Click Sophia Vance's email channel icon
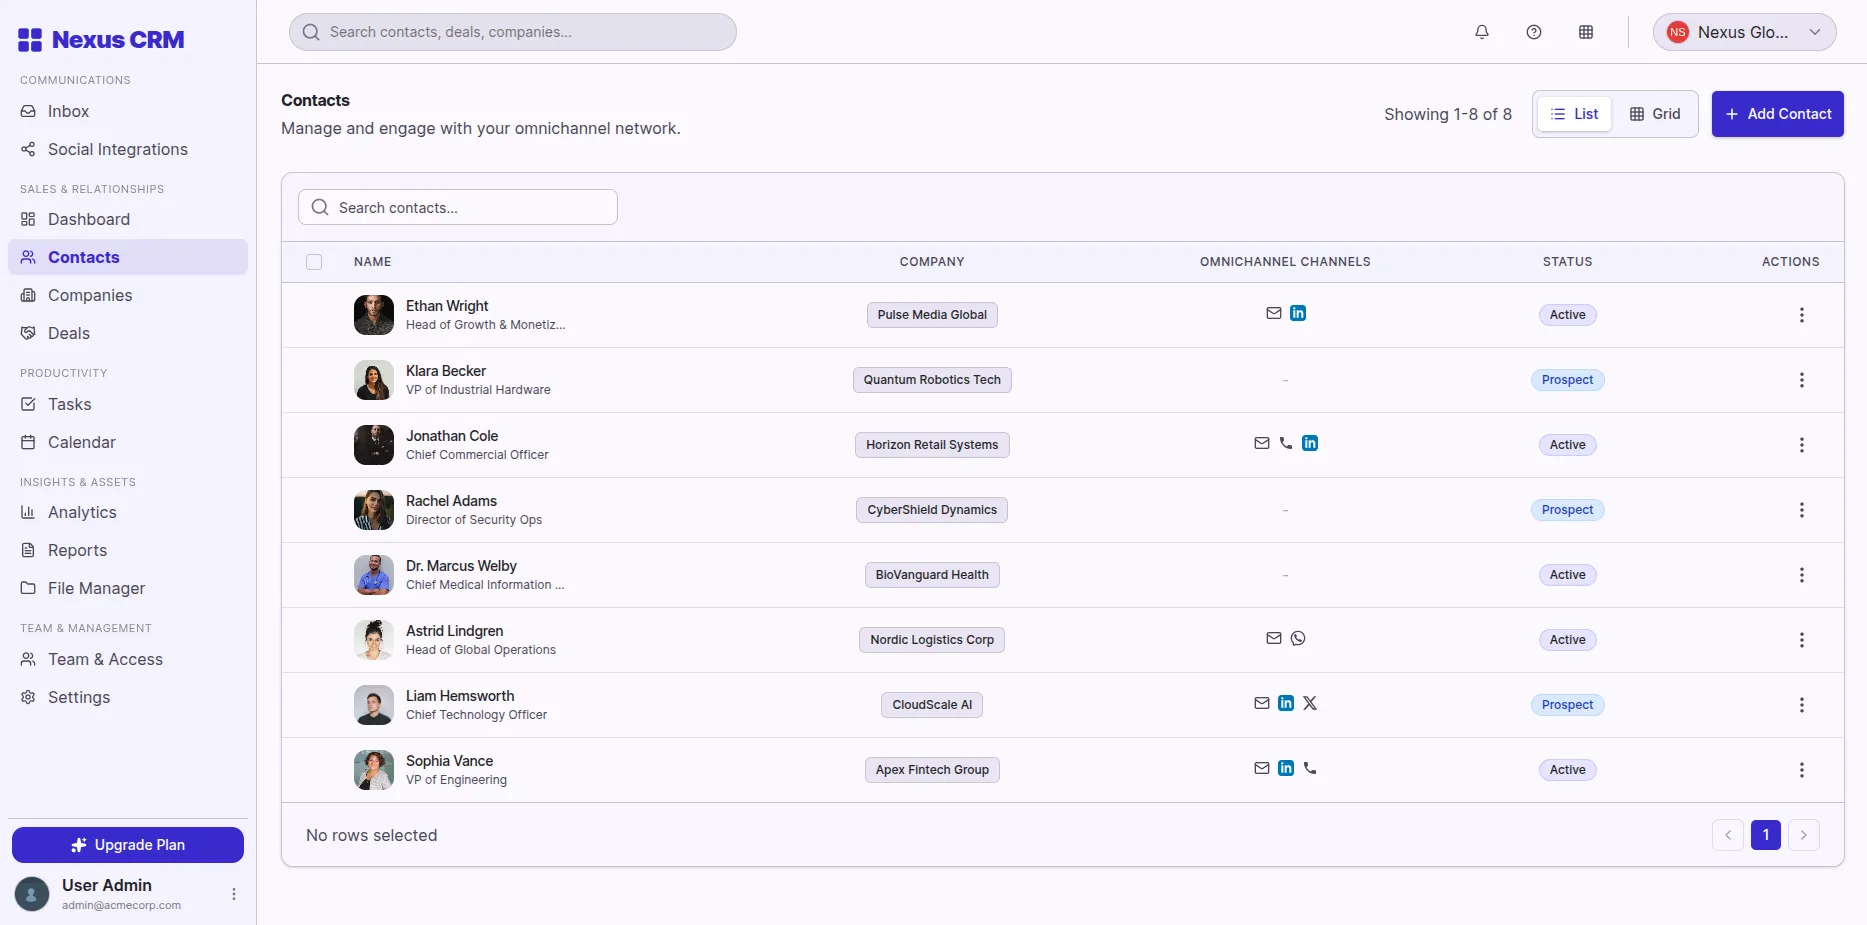The width and height of the screenshot is (1867, 925). pyautogui.click(x=1262, y=768)
